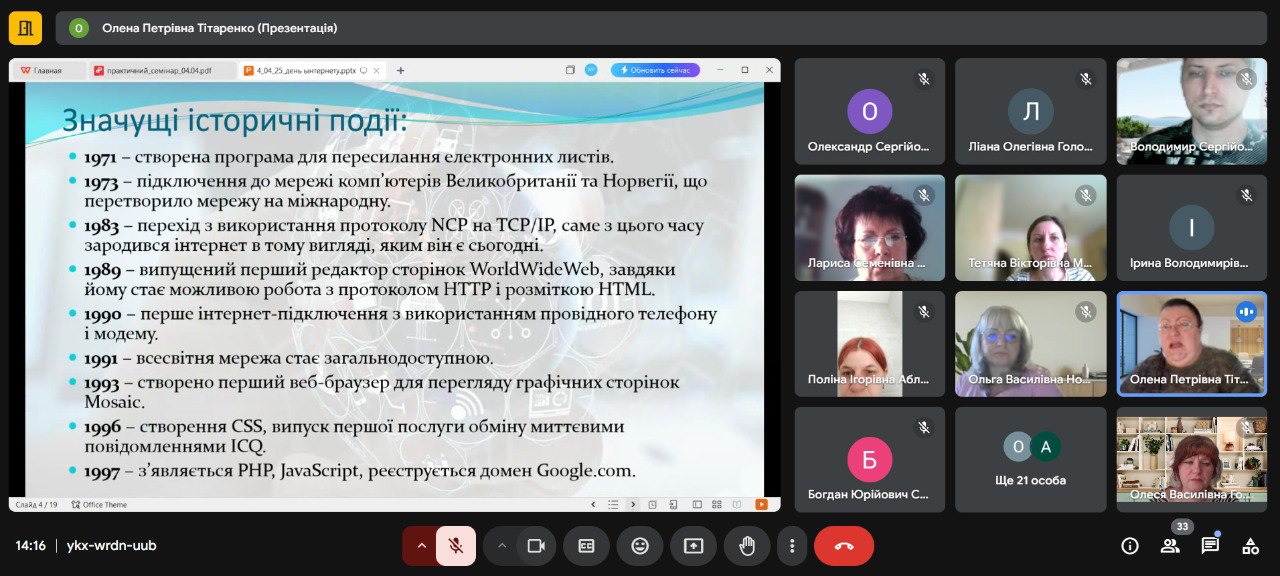Click the audio indicator on Олена Петрівна tile
Viewport: 1280px width, 576px height.
tap(1246, 311)
